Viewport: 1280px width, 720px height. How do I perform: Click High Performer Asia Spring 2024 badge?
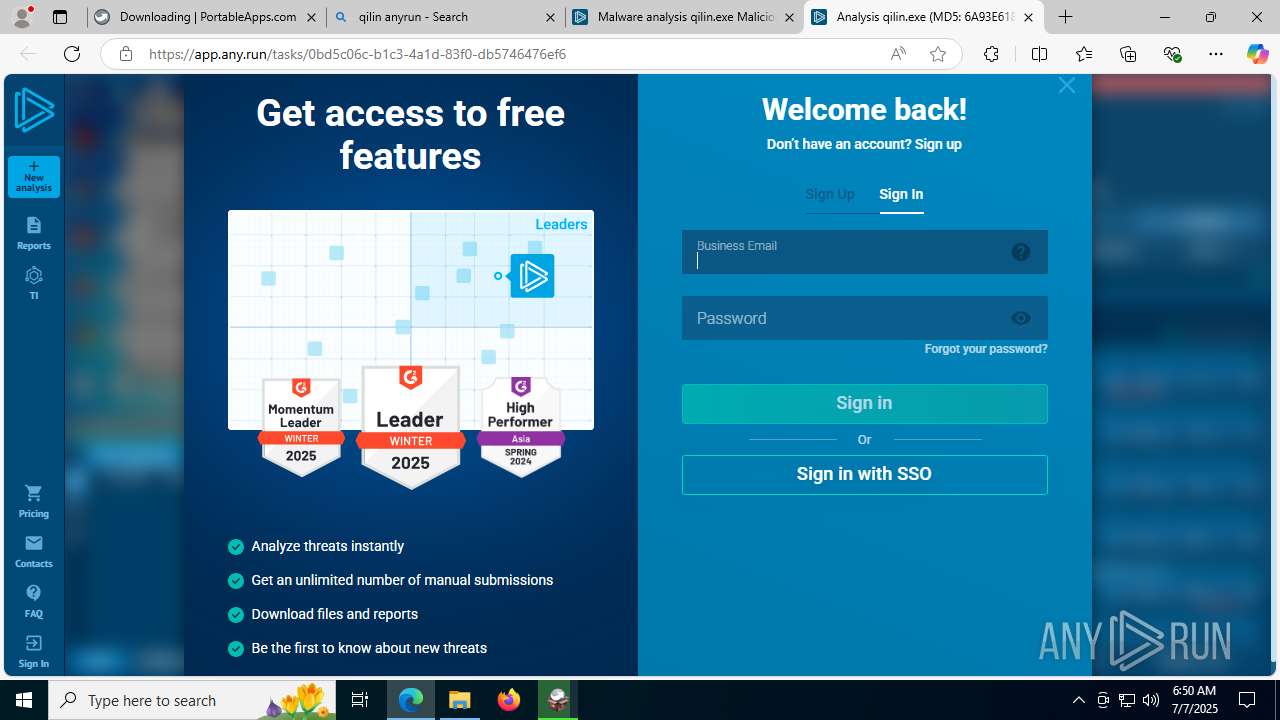coord(521,427)
